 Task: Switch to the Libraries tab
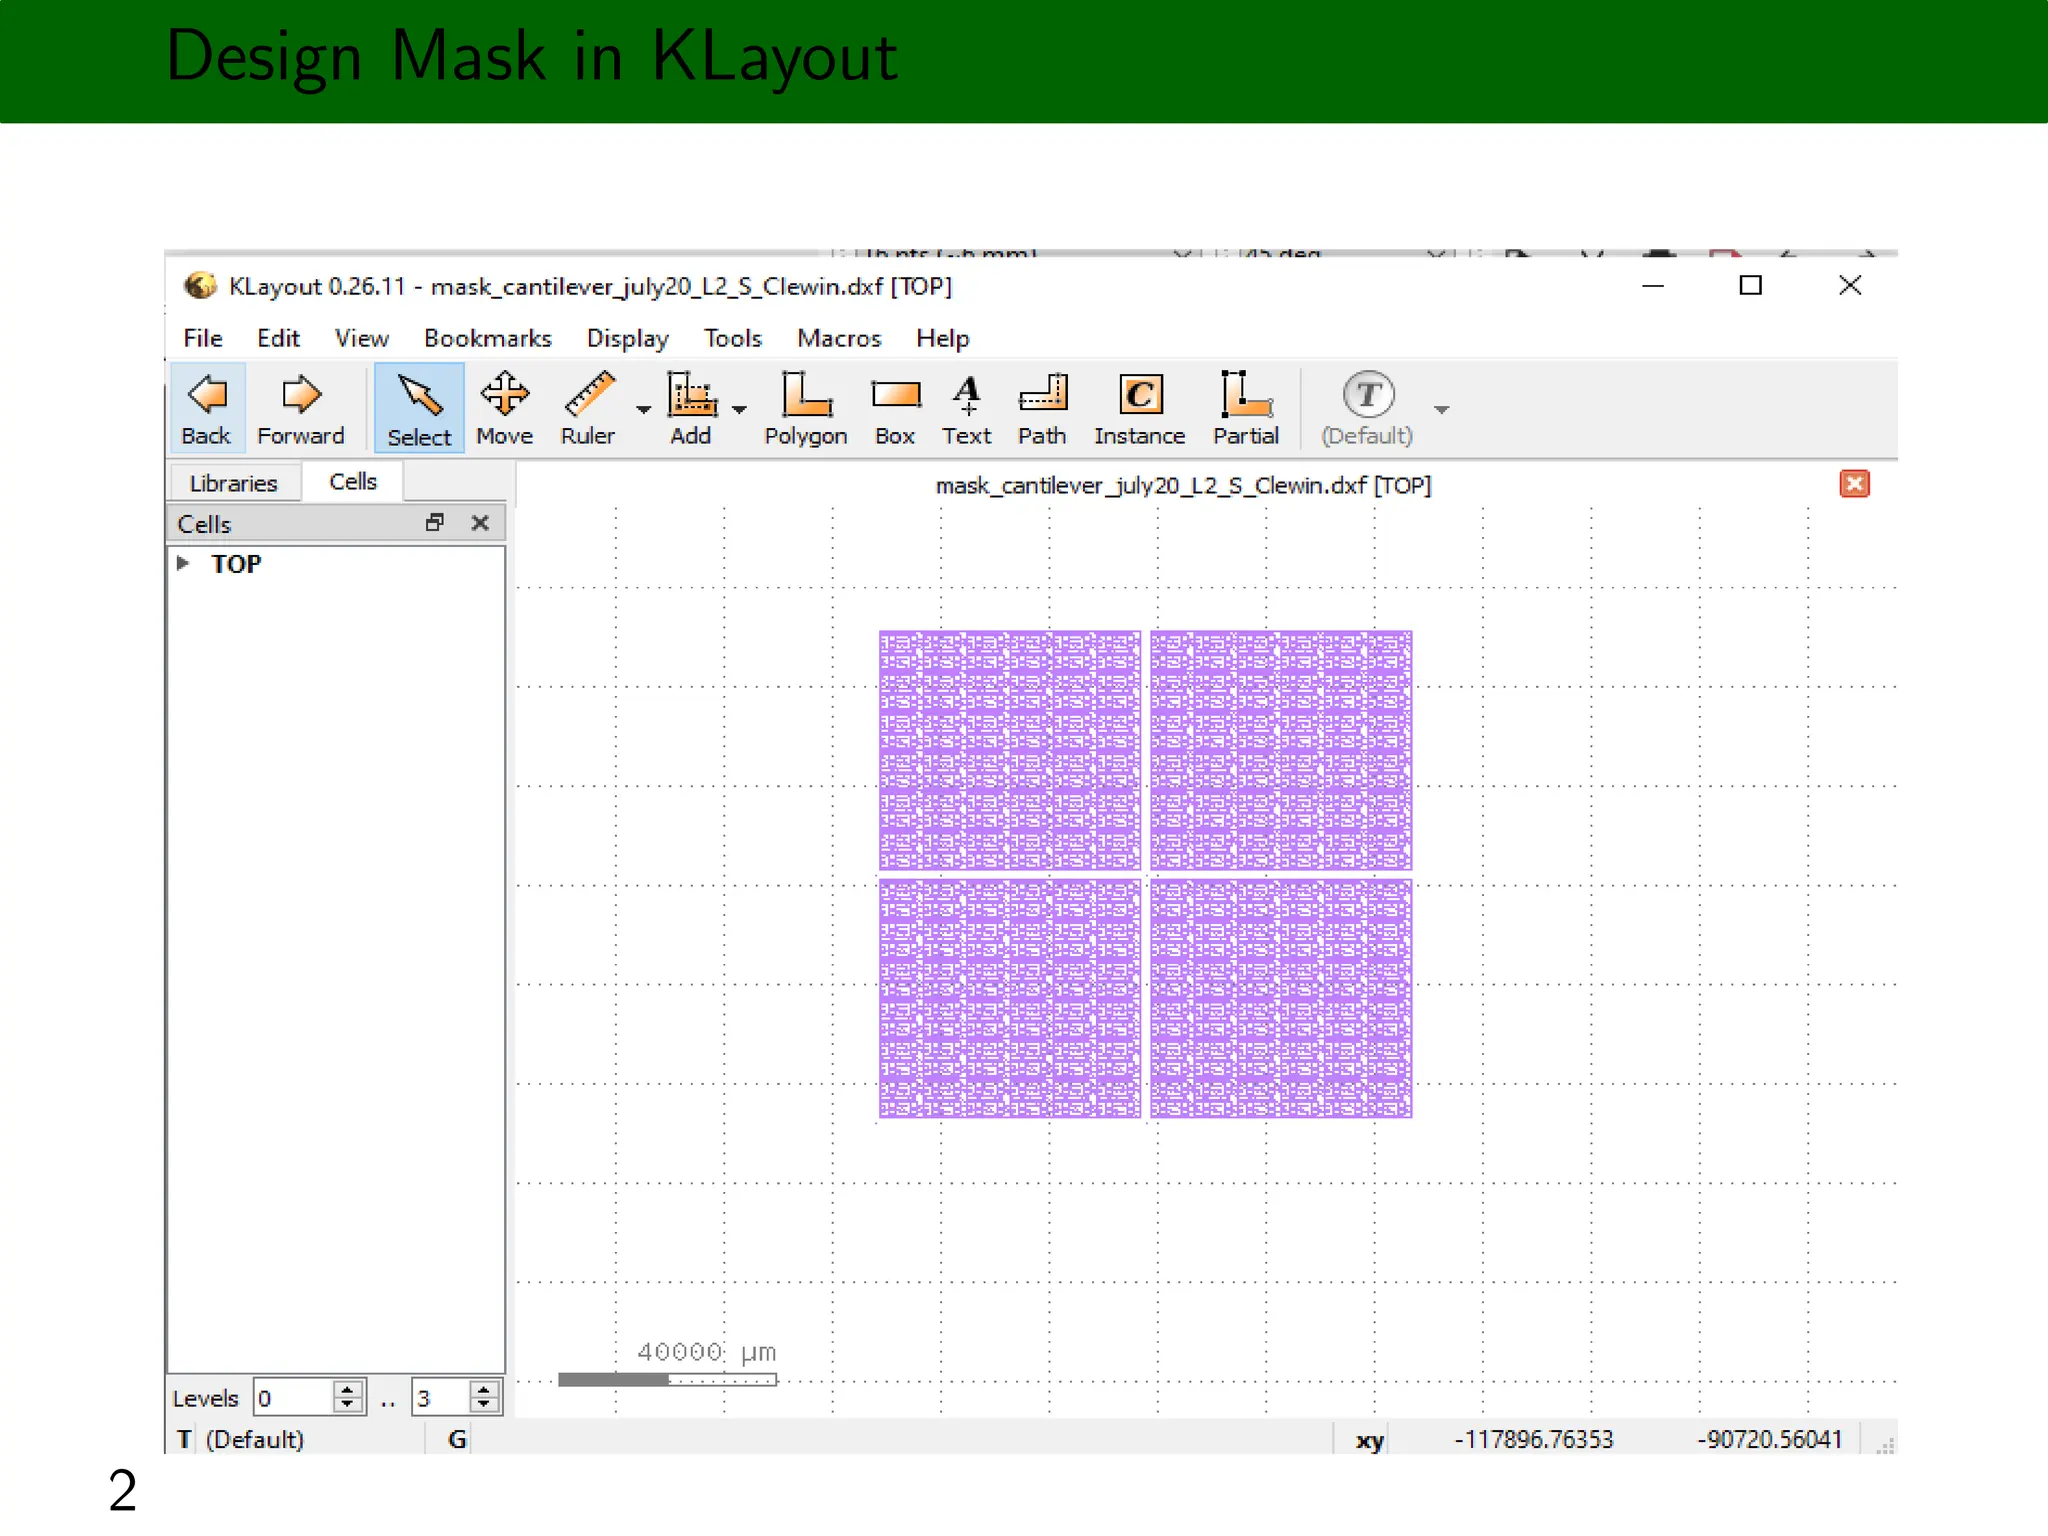[x=233, y=483]
